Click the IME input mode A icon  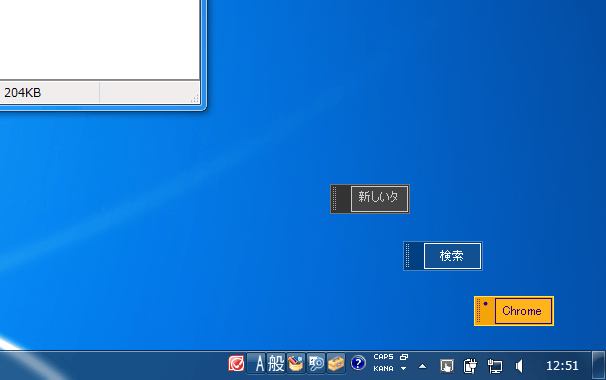[257, 363]
